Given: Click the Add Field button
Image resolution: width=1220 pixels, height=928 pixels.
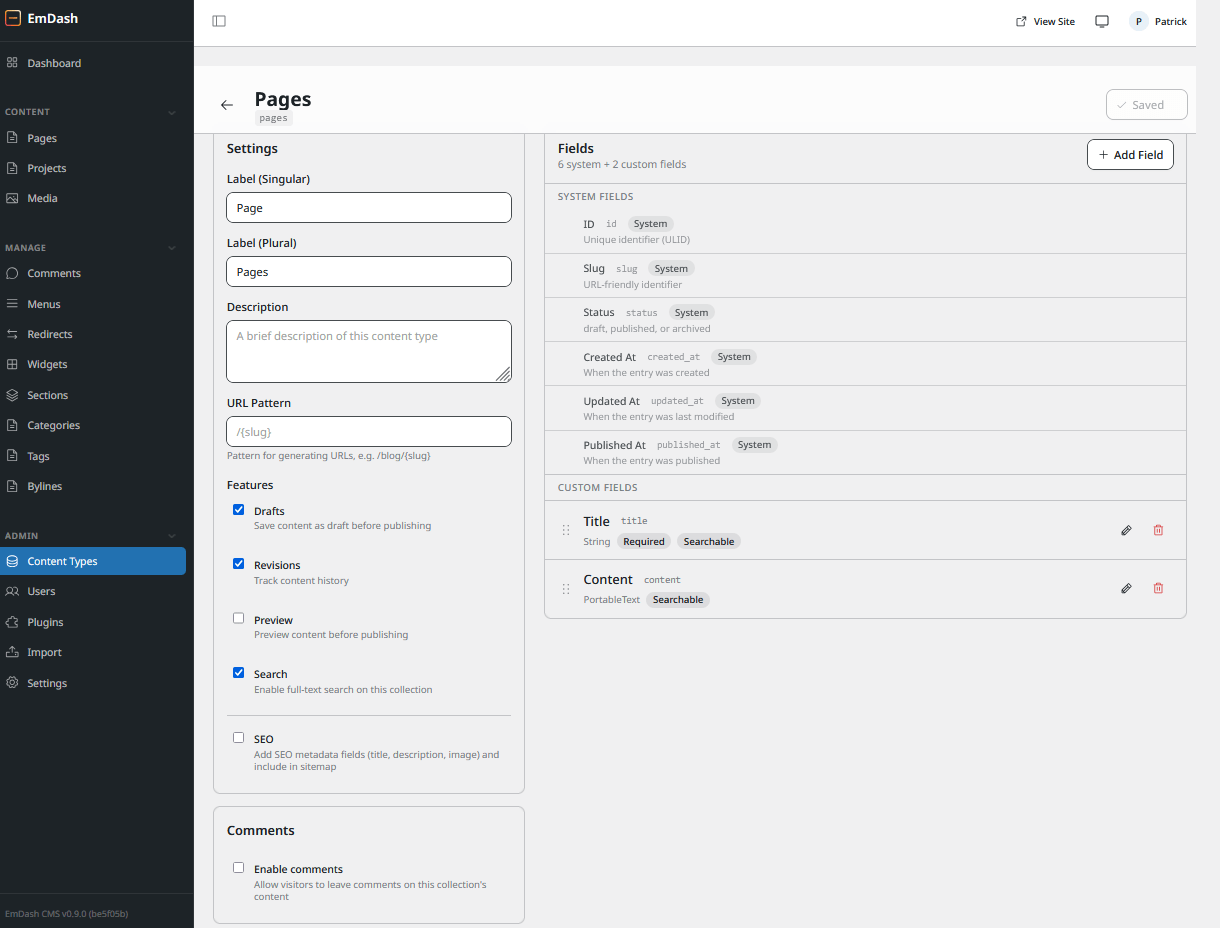Looking at the screenshot, I should [1130, 155].
